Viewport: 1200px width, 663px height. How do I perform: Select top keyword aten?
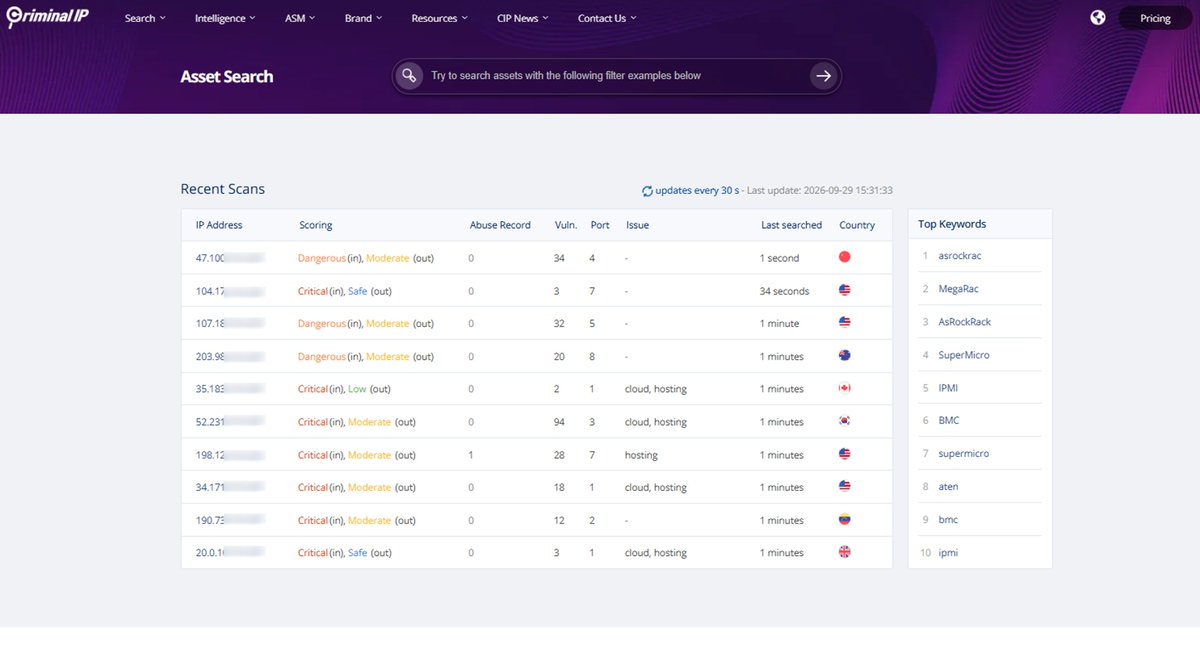948,486
